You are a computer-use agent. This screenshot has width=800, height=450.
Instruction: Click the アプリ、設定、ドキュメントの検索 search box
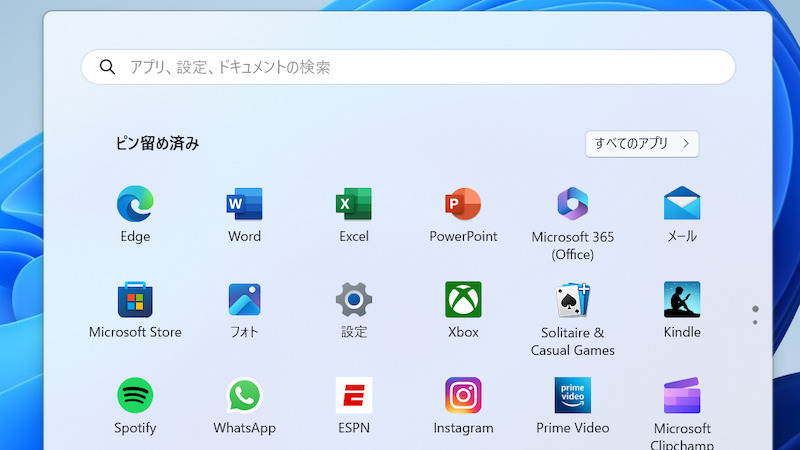(x=408, y=67)
